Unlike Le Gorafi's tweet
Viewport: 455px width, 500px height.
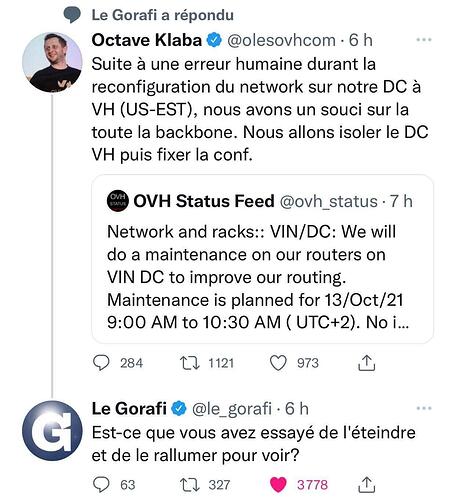click(x=278, y=485)
